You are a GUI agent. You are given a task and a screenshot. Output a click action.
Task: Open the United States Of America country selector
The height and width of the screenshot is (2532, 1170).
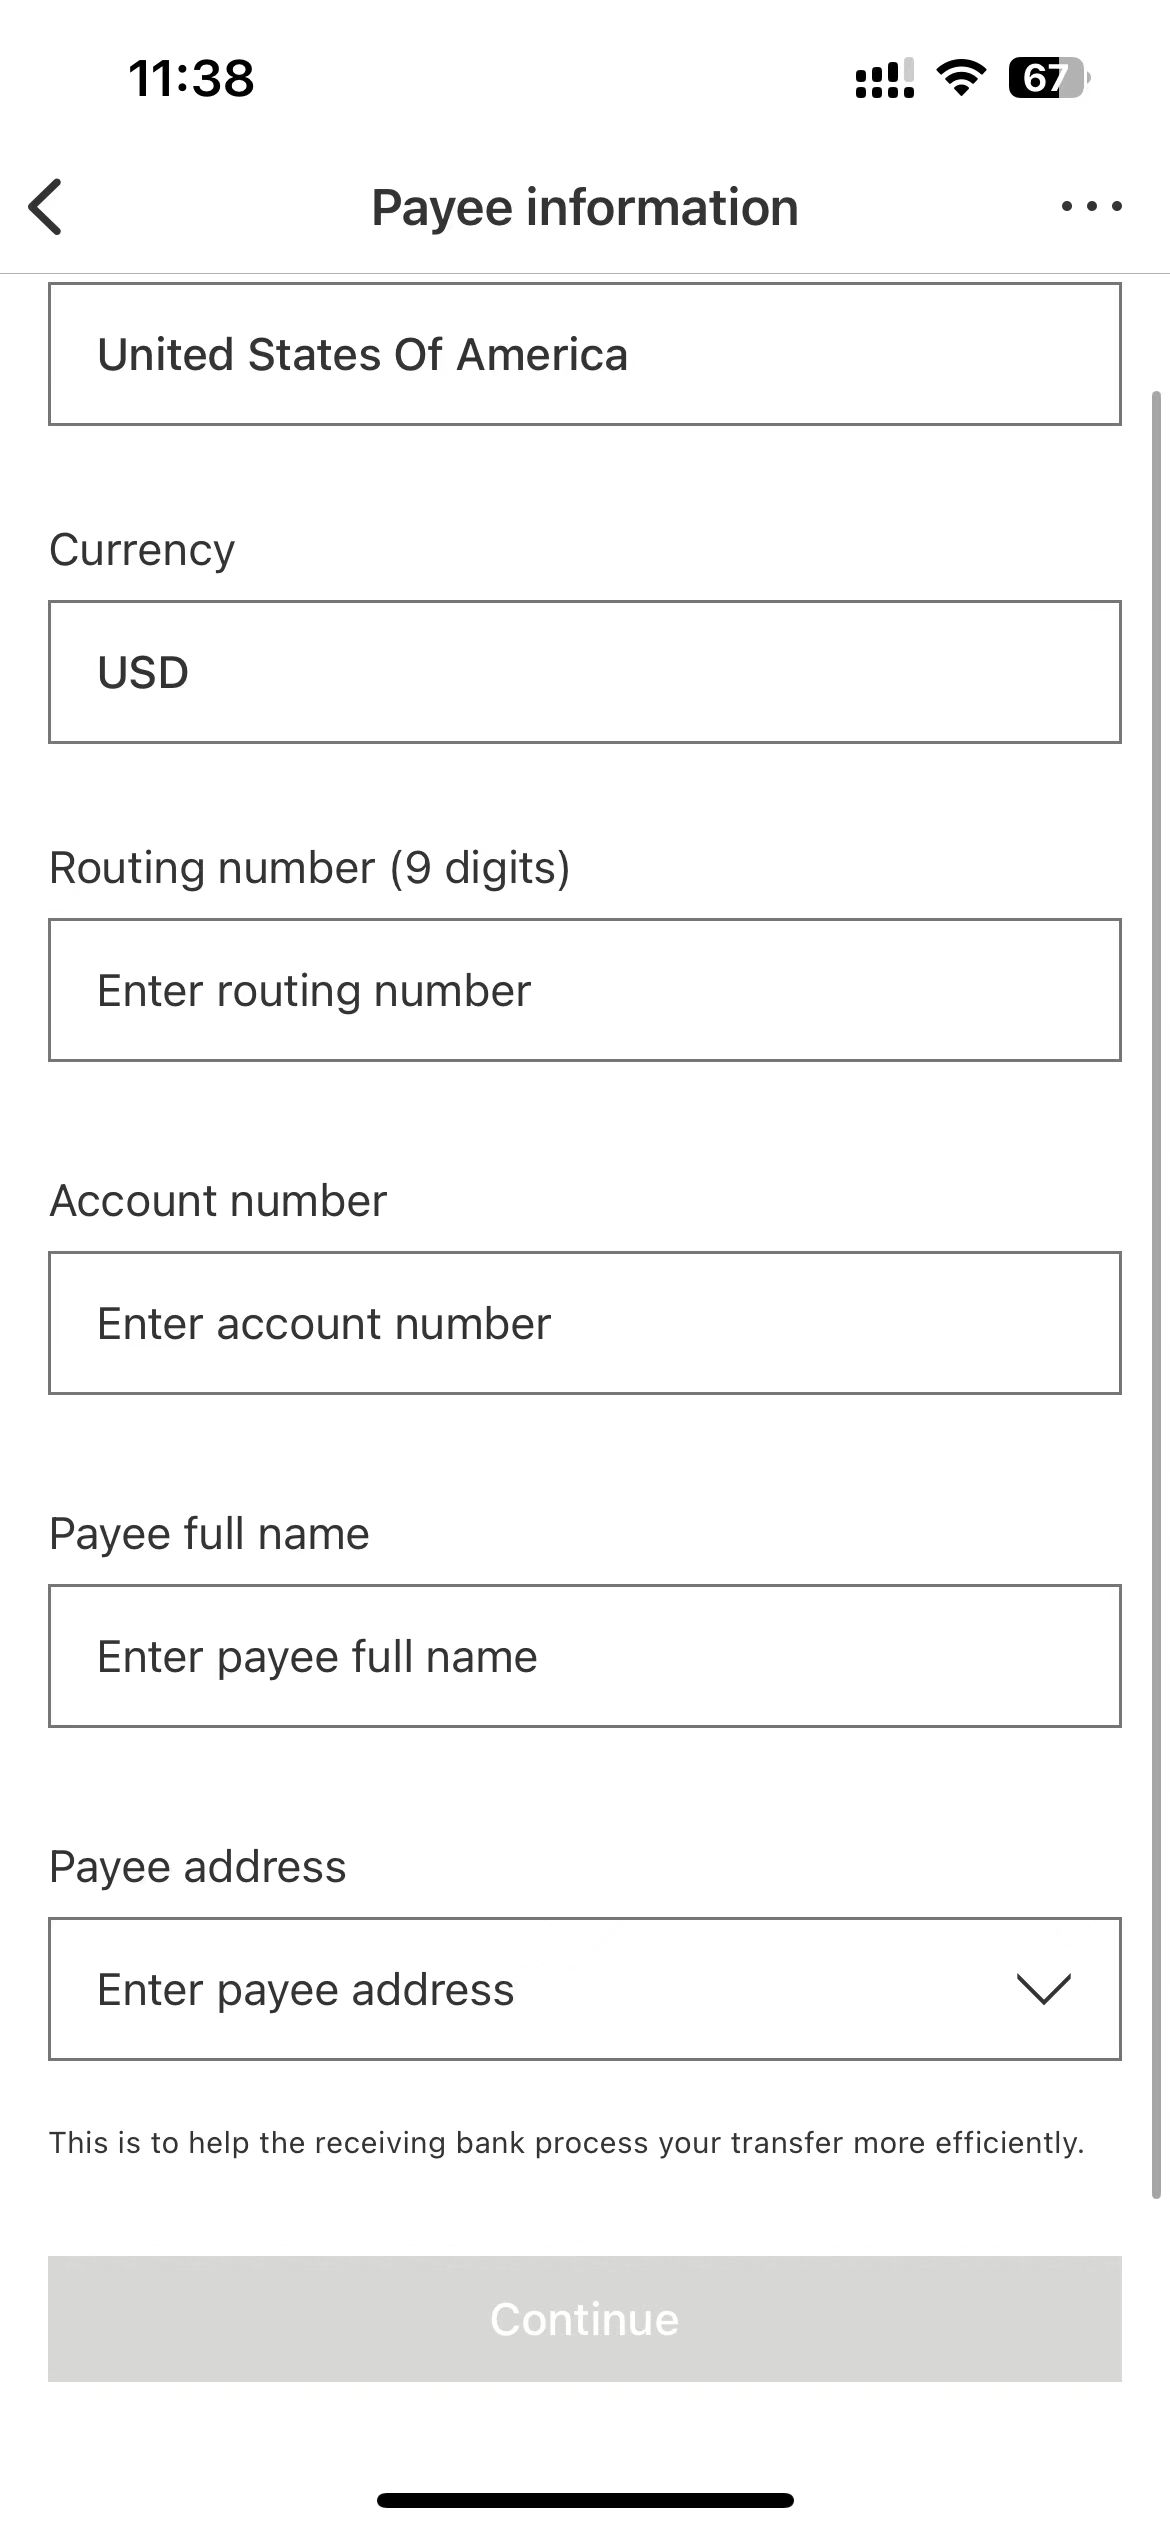pos(584,354)
